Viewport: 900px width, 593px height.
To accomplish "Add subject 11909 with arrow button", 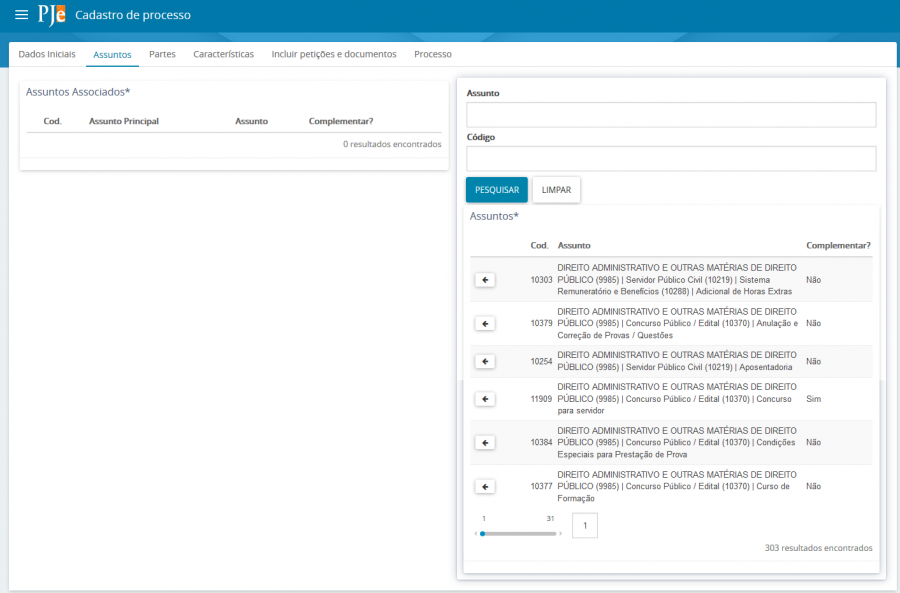I will (x=485, y=399).
